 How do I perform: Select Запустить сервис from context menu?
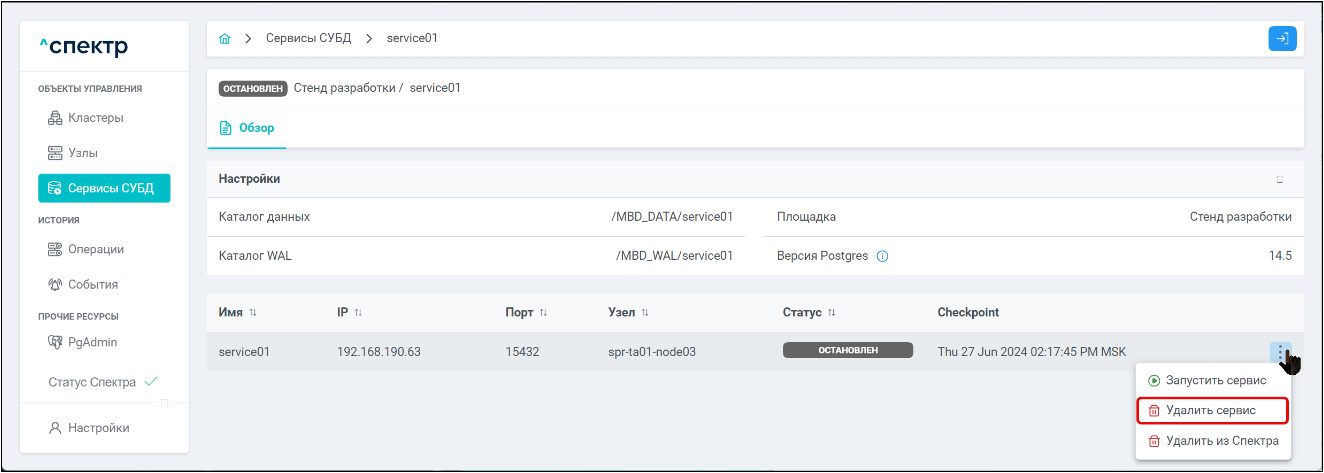1212,381
